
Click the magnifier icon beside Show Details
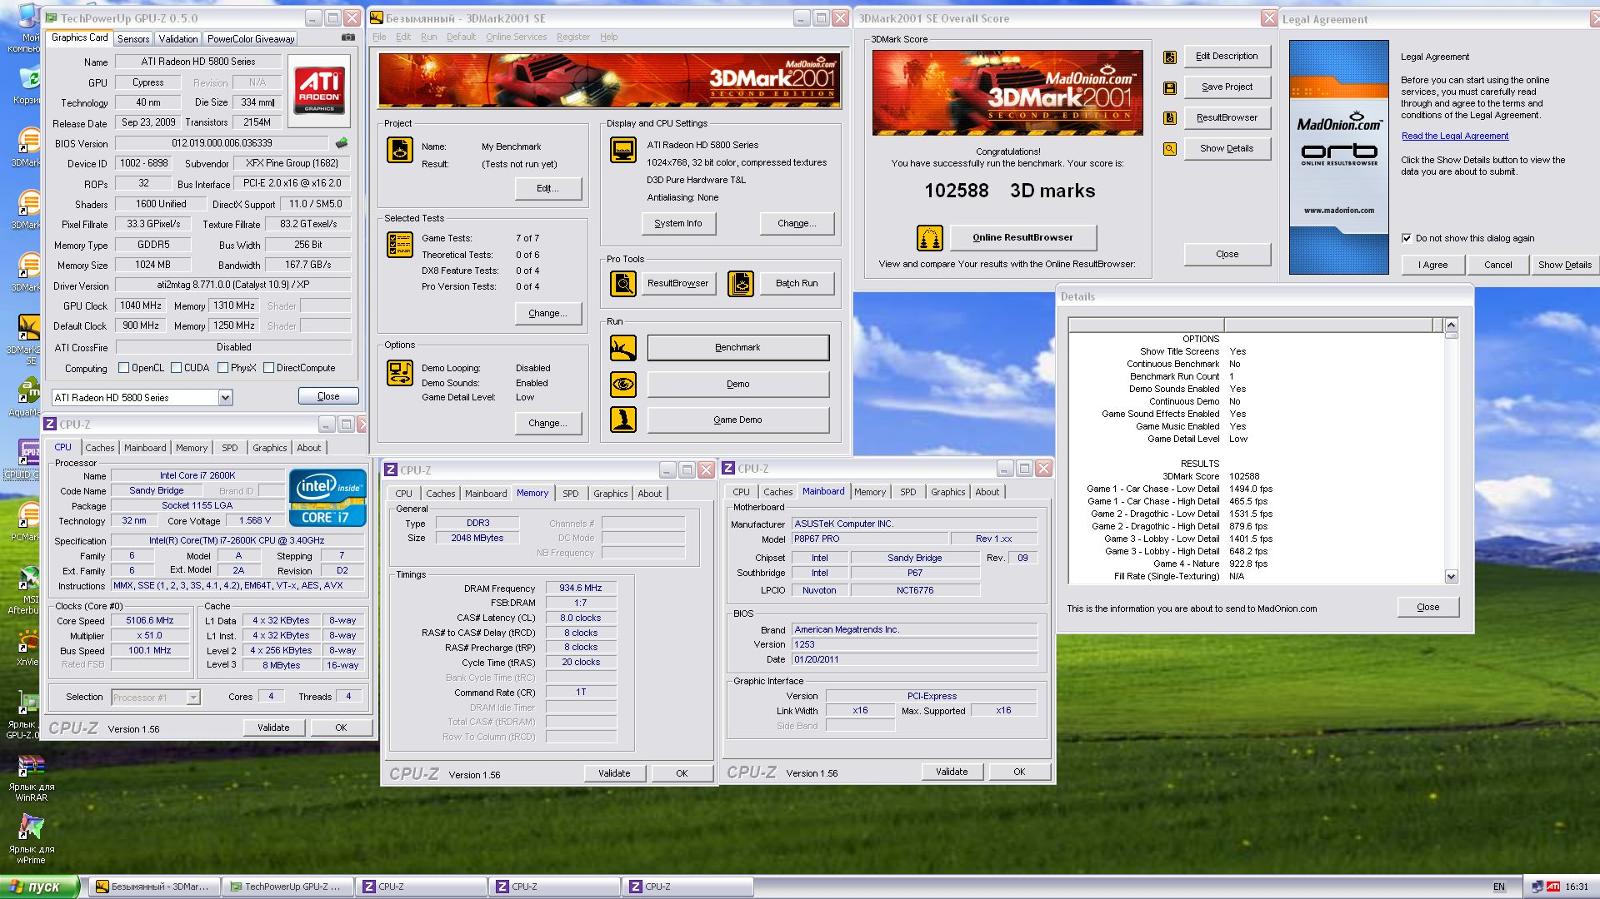(x=1170, y=149)
